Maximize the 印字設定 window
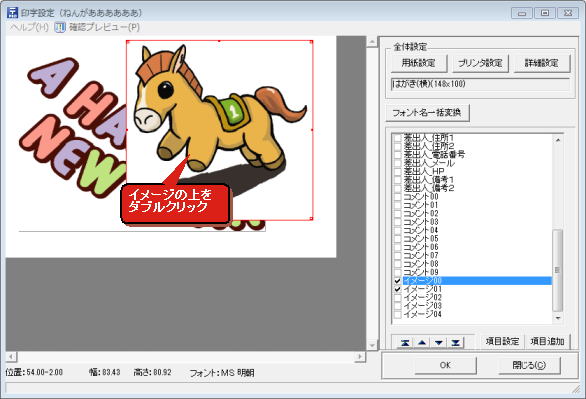The image size is (586, 399). click(545, 13)
